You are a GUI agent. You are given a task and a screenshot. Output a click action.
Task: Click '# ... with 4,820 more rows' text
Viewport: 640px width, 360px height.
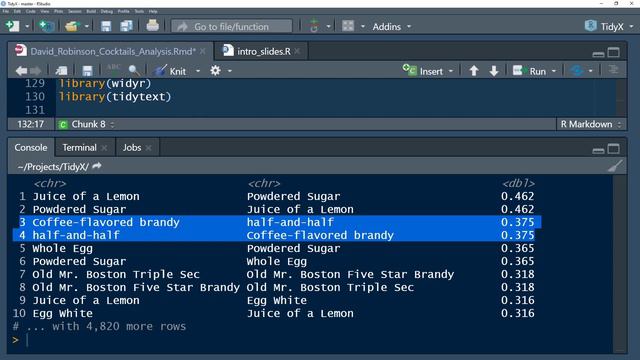click(x=99, y=327)
